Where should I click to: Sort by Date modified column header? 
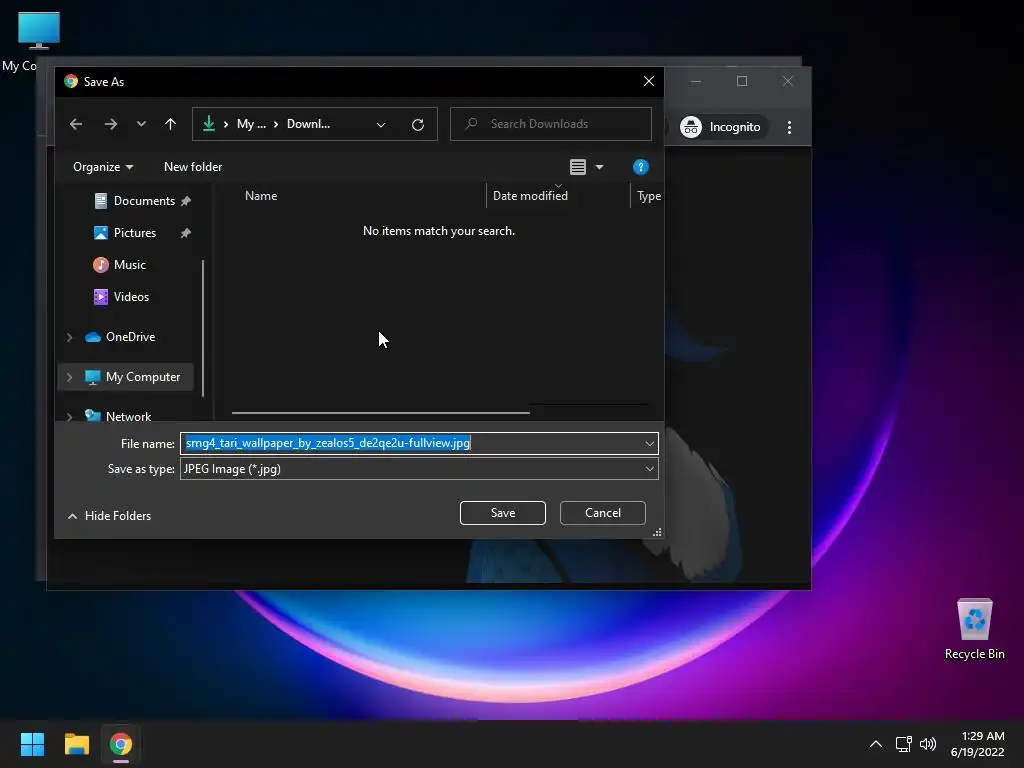[530, 196]
